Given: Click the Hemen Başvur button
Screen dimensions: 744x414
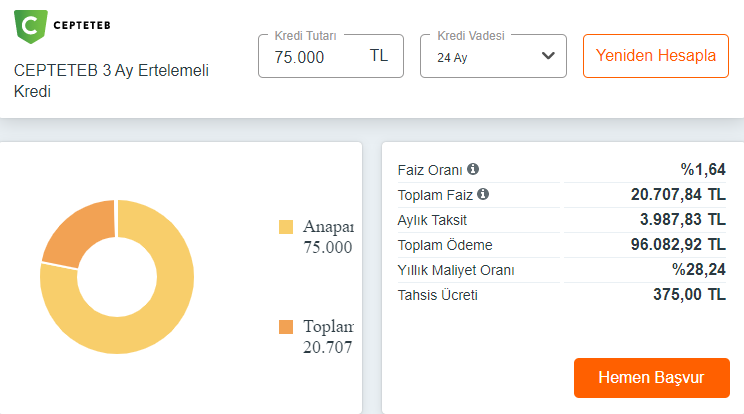Looking at the screenshot, I should [651, 377].
